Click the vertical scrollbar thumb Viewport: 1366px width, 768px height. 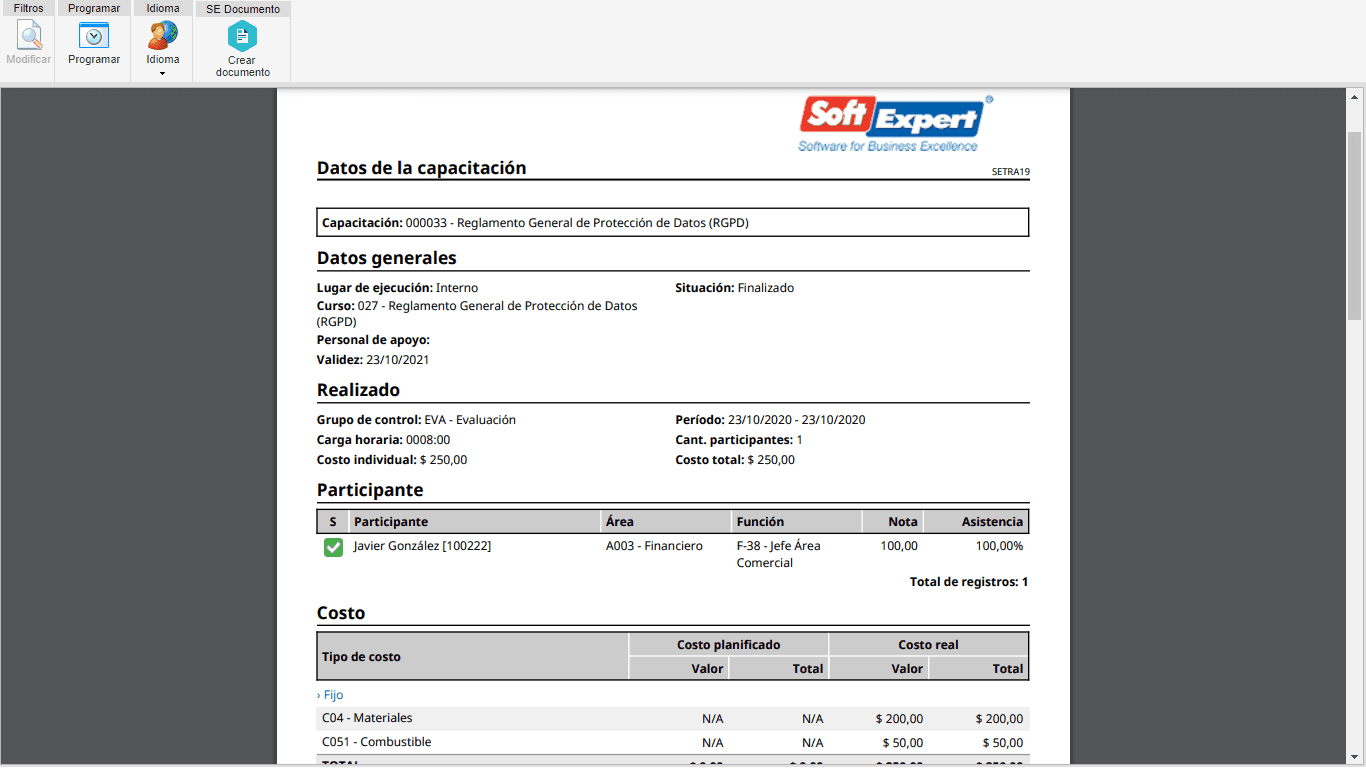click(x=1355, y=225)
